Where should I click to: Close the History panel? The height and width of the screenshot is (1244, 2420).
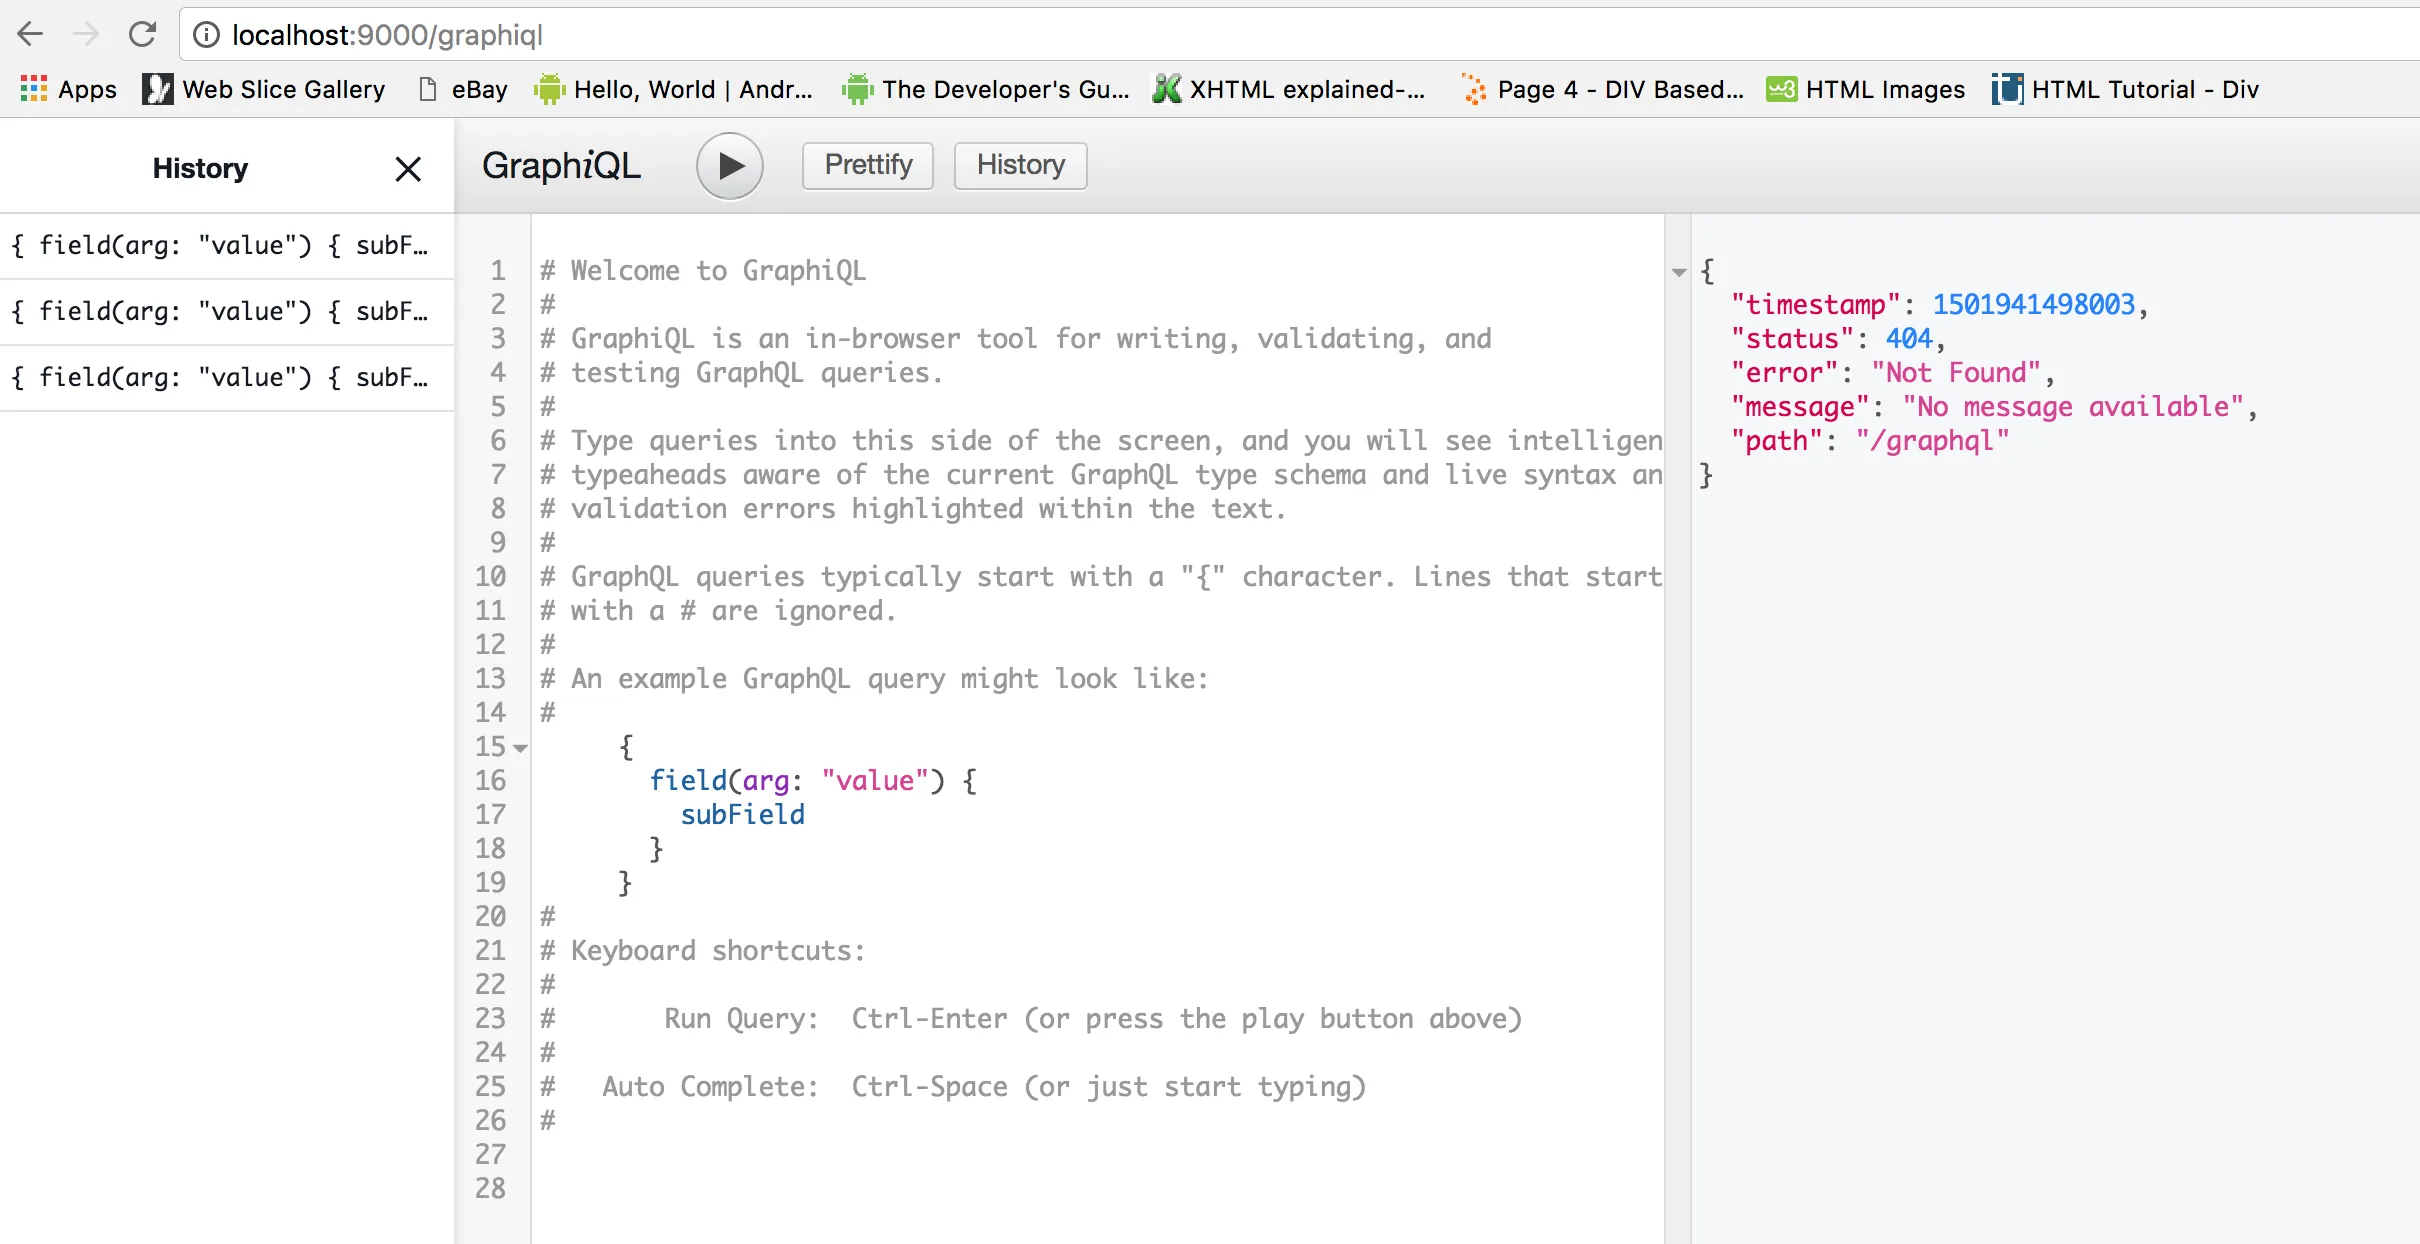(408, 168)
